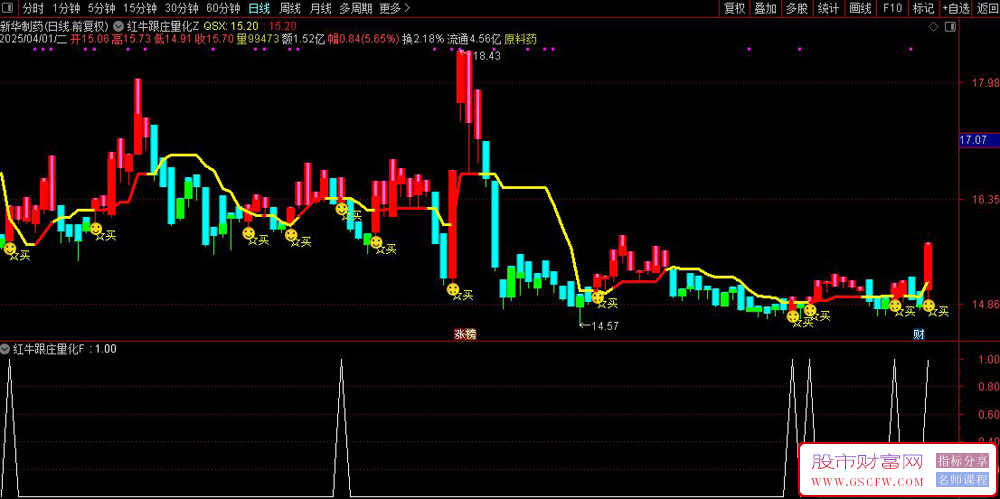Switch to the 60分钟 period tab

point(223,8)
